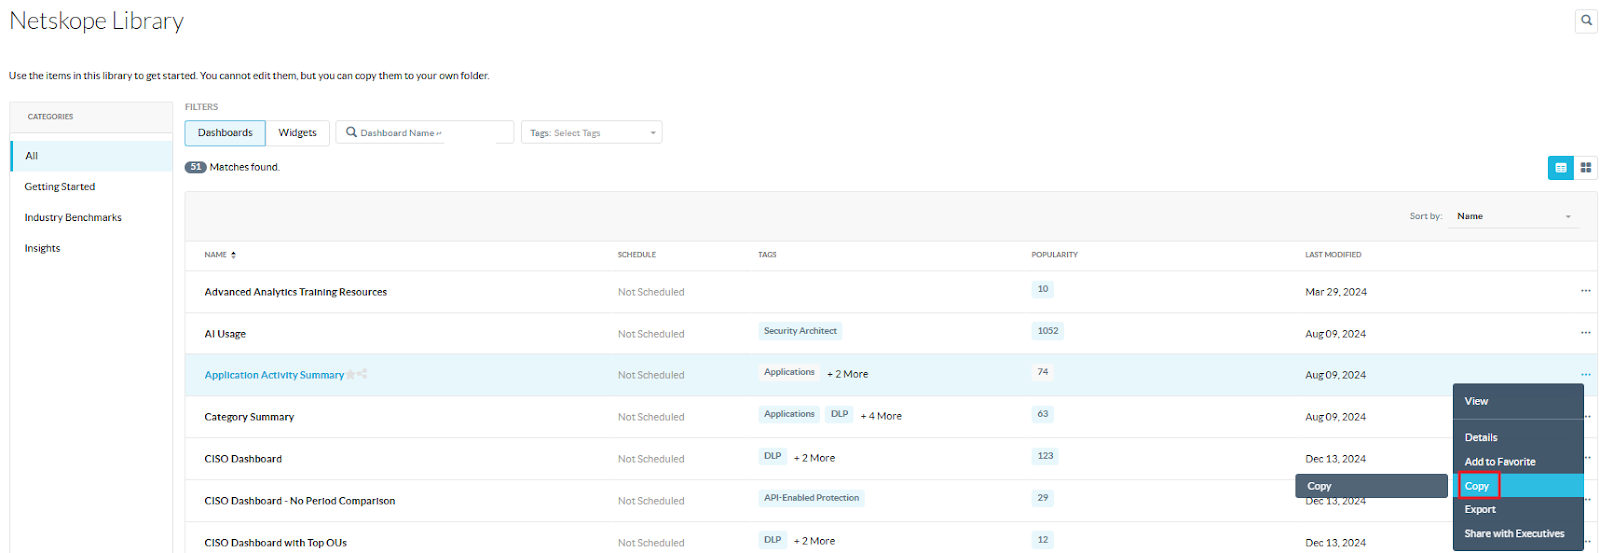Image resolution: width=1600 pixels, height=553 pixels.
Task: Select Share with Executives menu entry
Action: click(x=1518, y=533)
